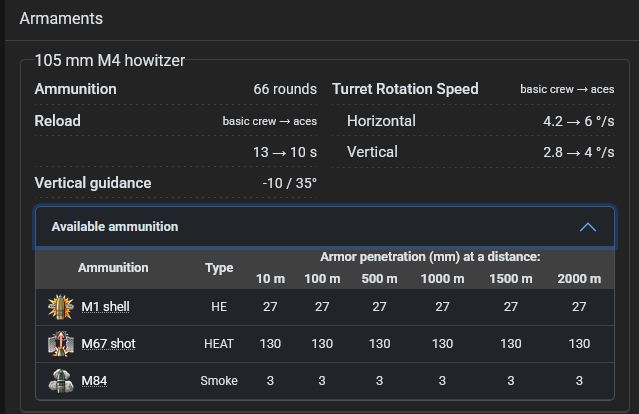
Task: Collapse the Available ammunition chevron arrow
Action: point(588,227)
